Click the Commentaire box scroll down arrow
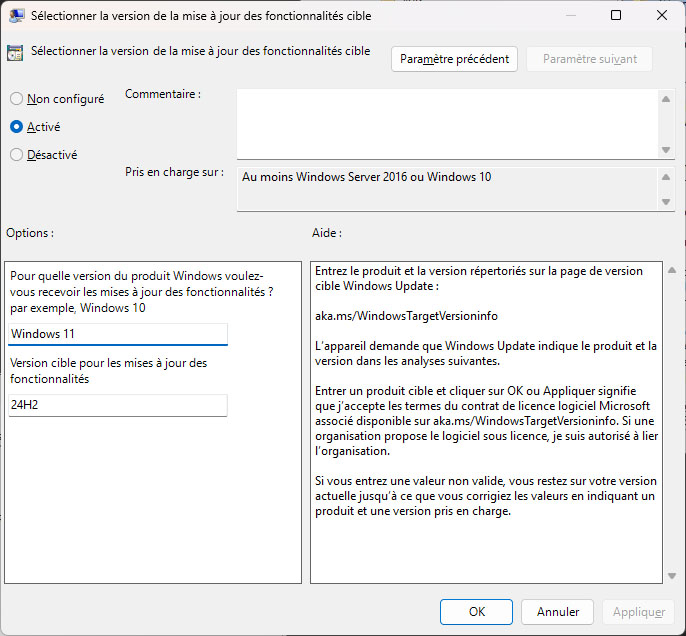The image size is (686, 636). pyautogui.click(x=666, y=150)
